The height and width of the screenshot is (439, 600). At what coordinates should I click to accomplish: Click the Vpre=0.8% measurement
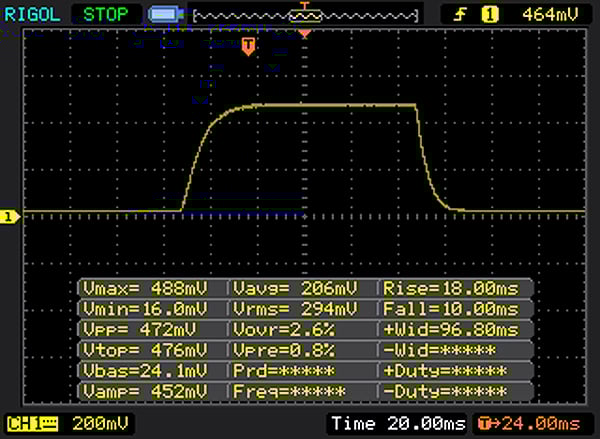coord(284,351)
